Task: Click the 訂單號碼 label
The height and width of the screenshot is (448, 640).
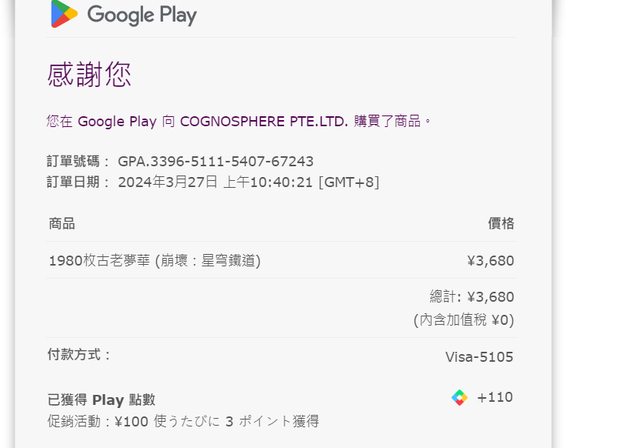Action: click(x=78, y=161)
